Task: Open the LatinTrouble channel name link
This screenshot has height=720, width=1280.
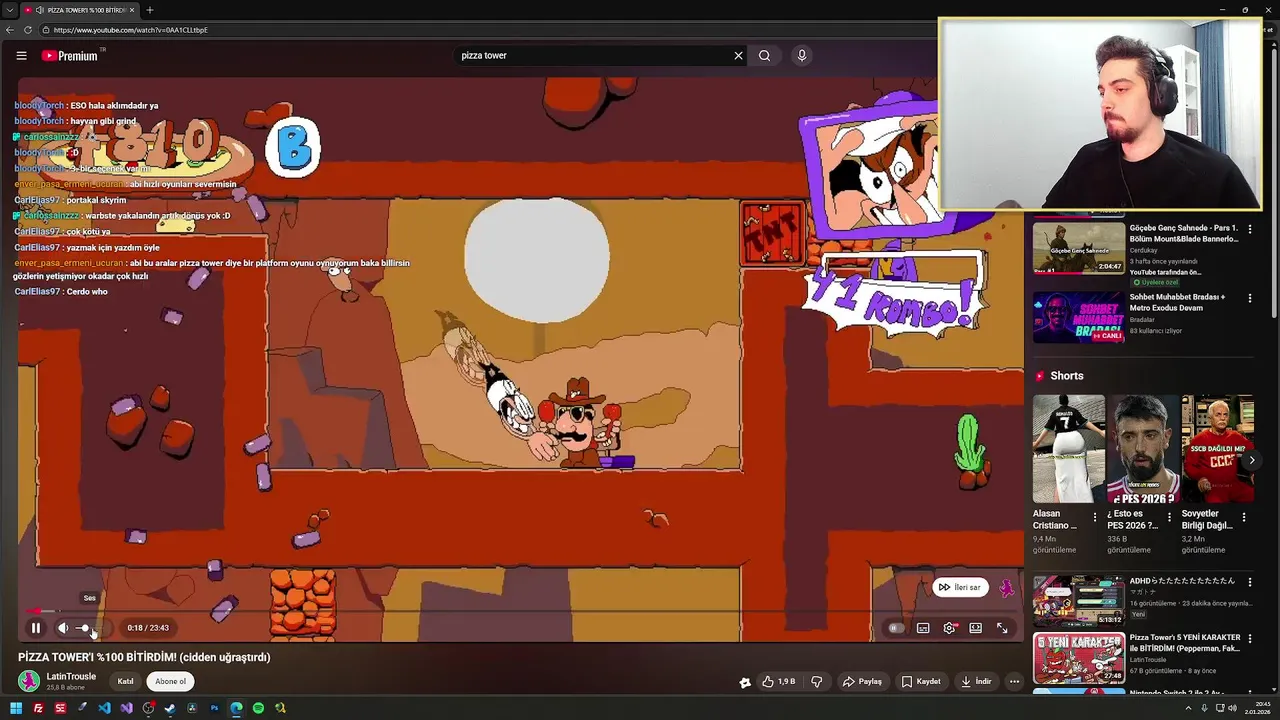Action: 71,676
